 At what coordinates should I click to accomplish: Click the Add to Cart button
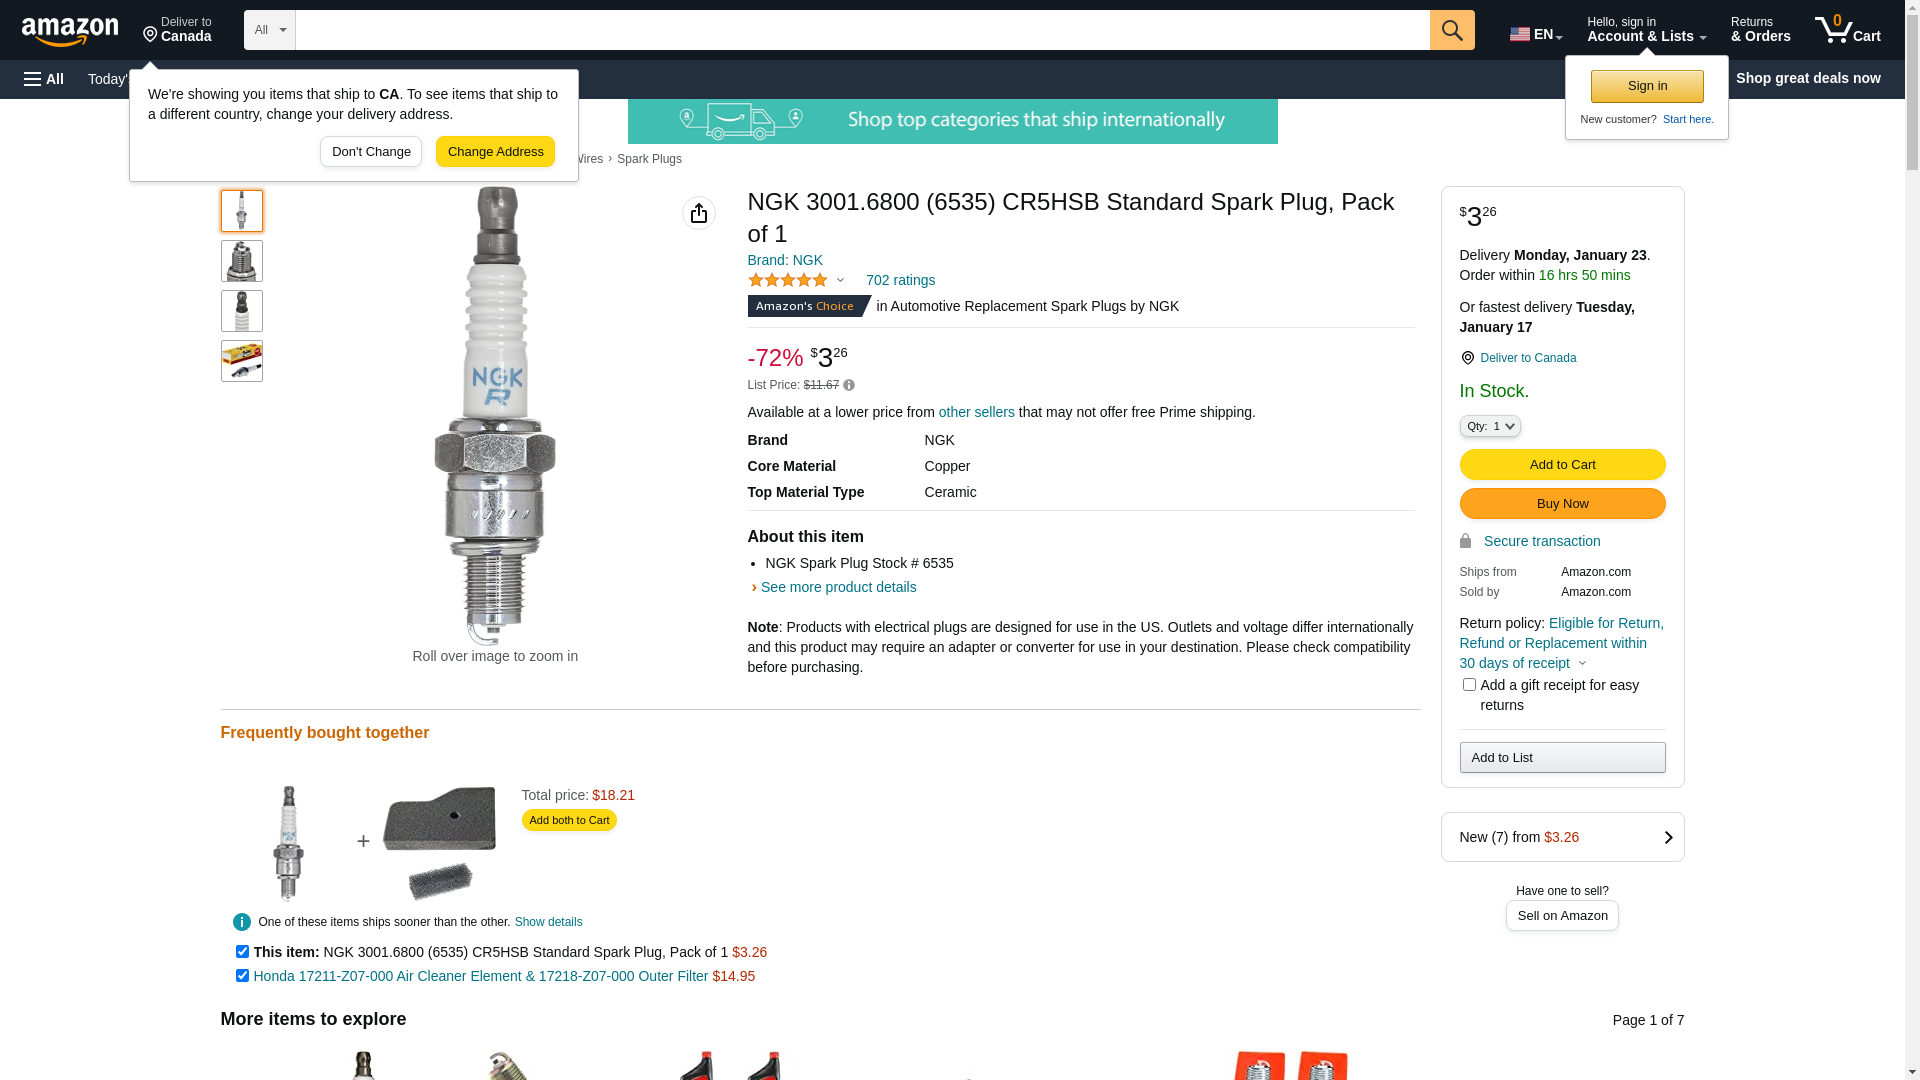[1562, 464]
